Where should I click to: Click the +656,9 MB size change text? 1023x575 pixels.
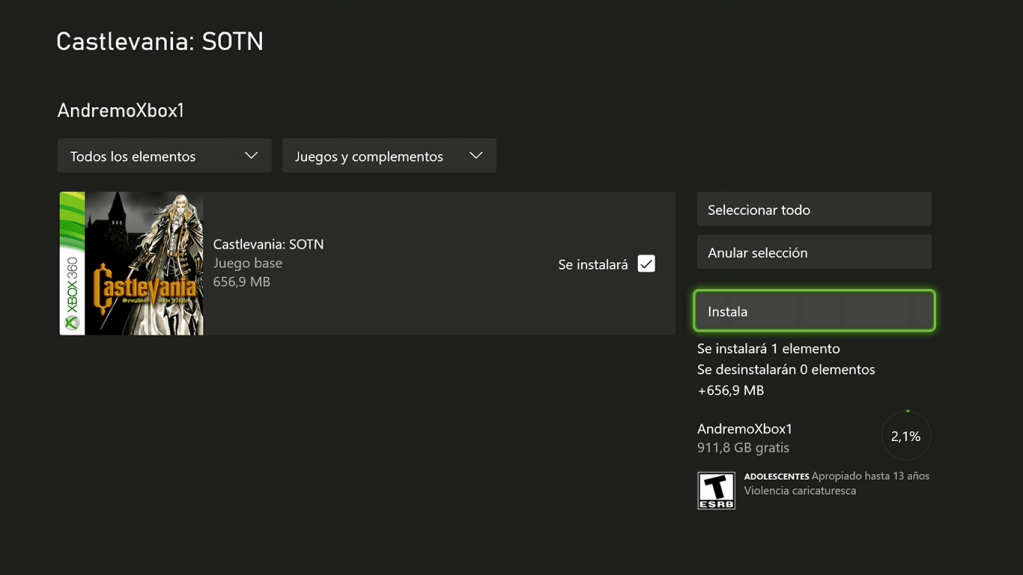point(730,390)
